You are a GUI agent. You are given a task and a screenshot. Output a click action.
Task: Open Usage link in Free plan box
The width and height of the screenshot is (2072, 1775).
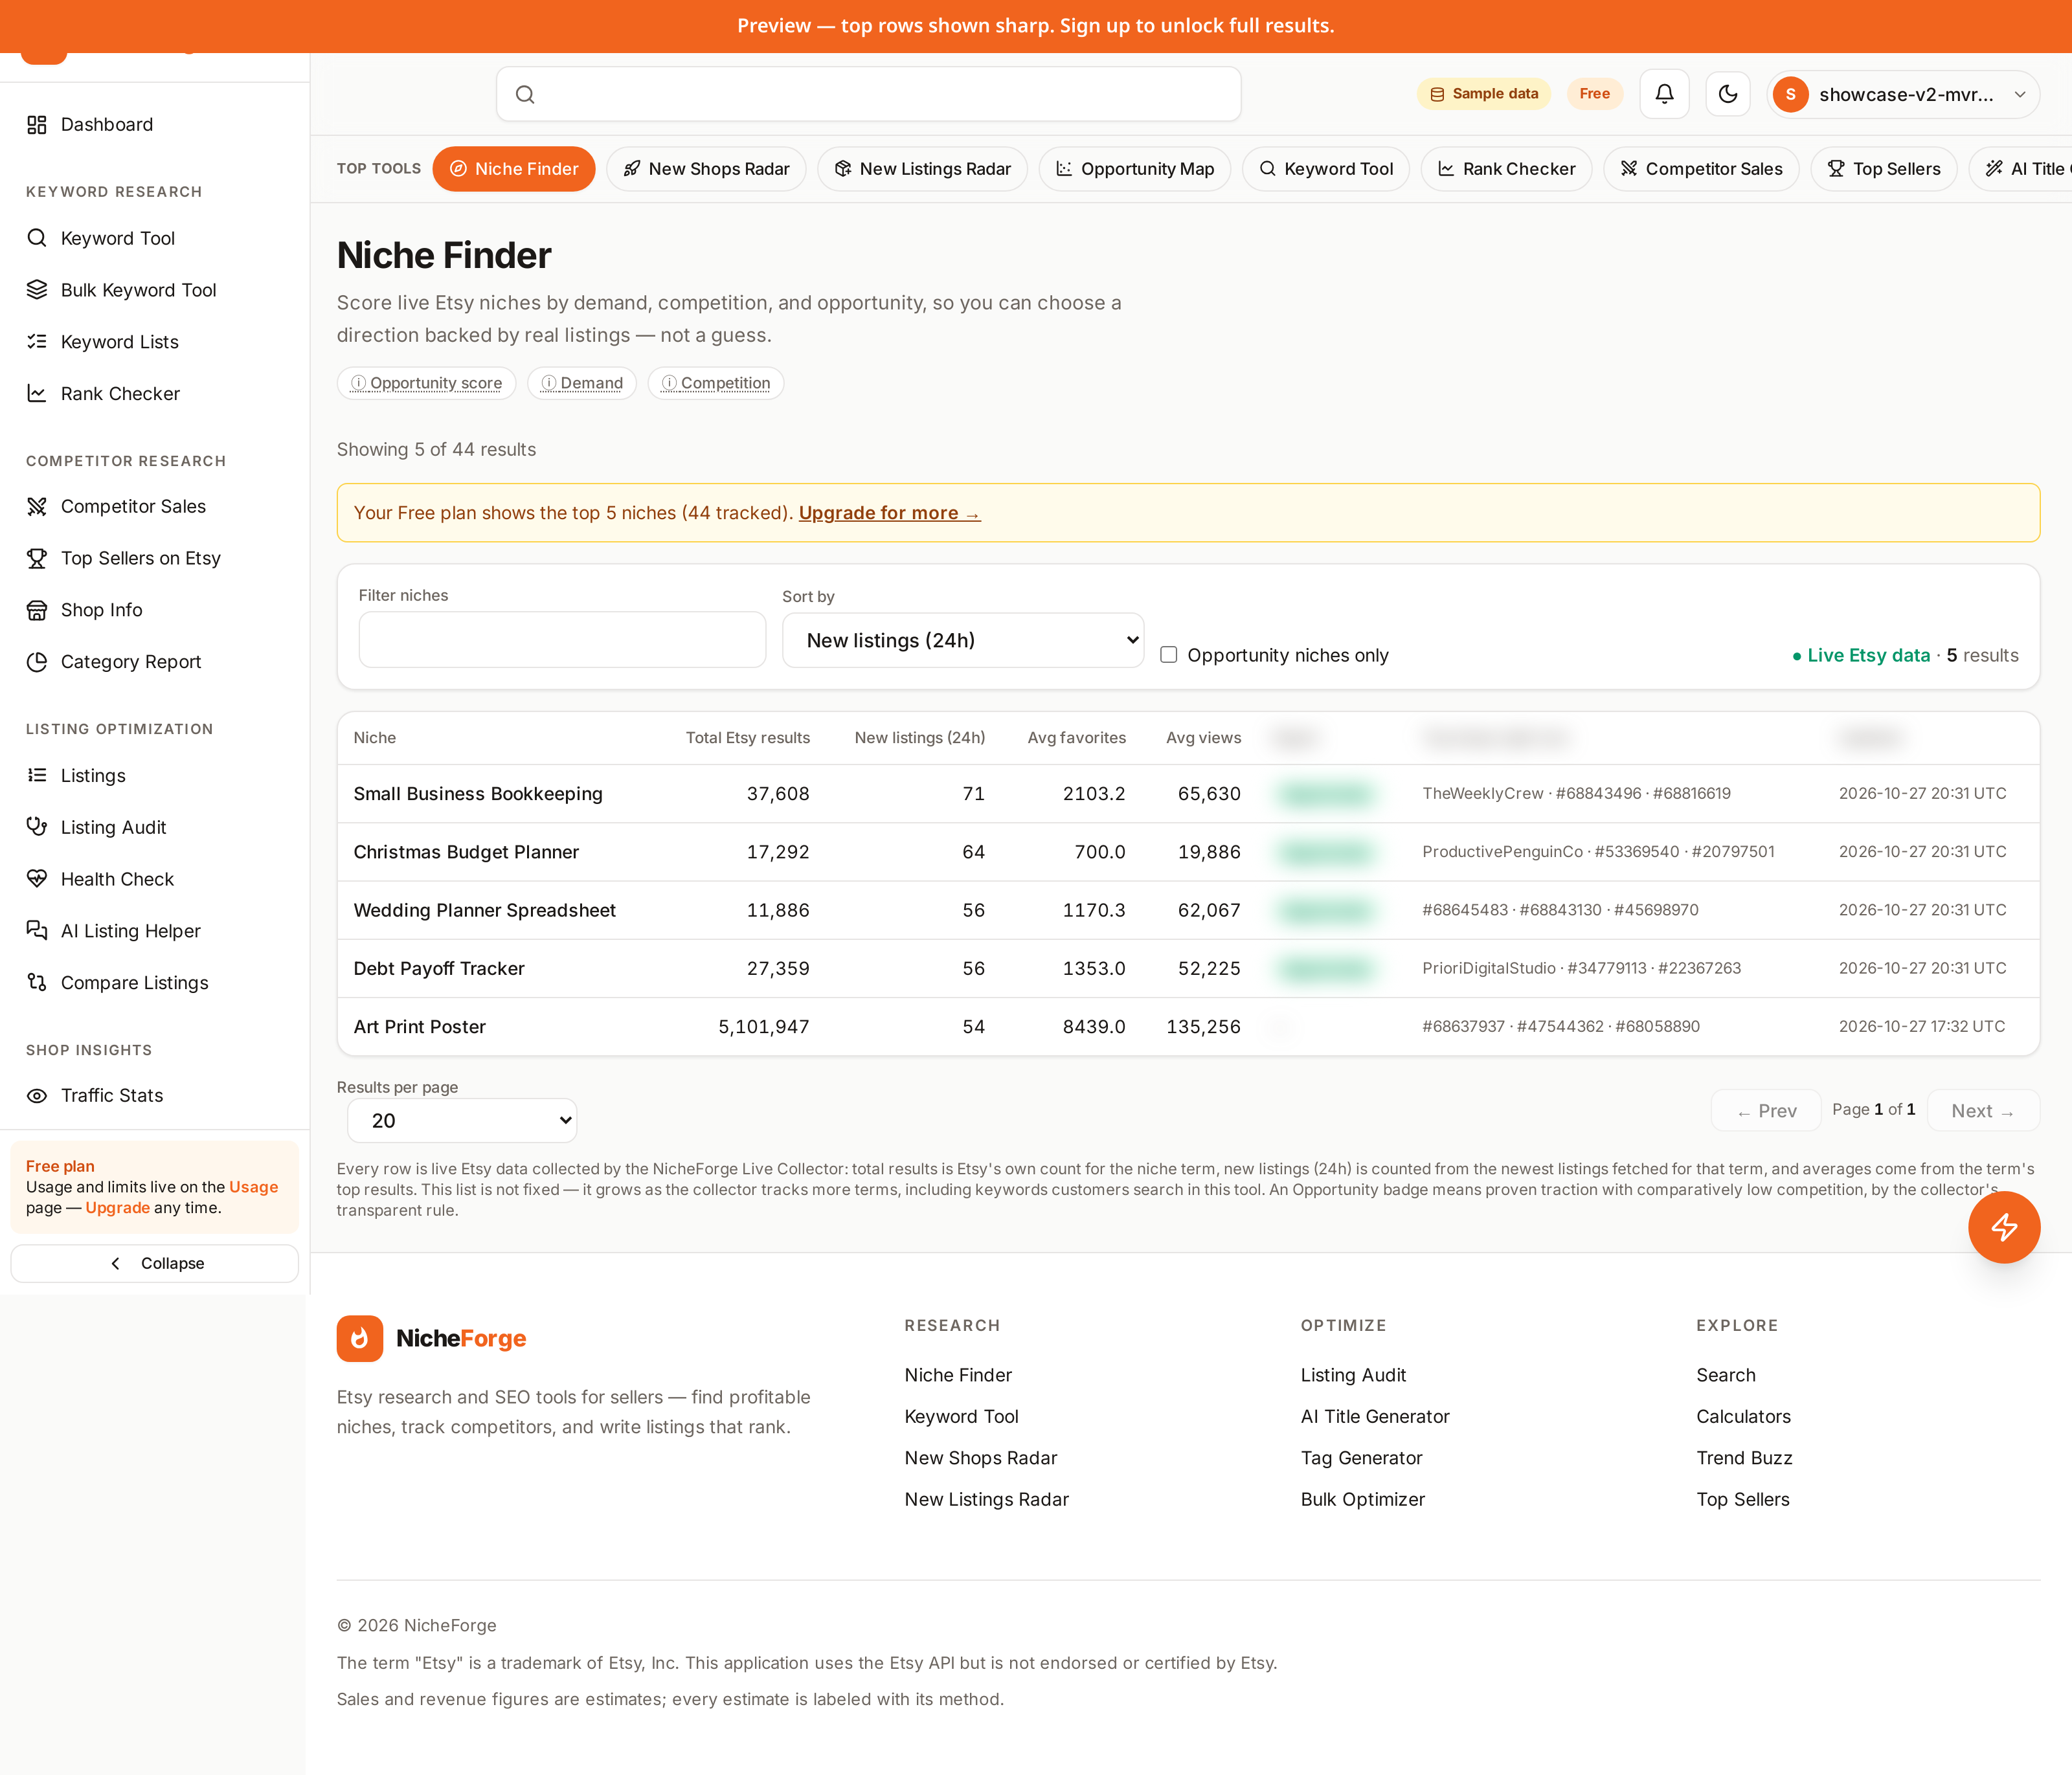254,1187
